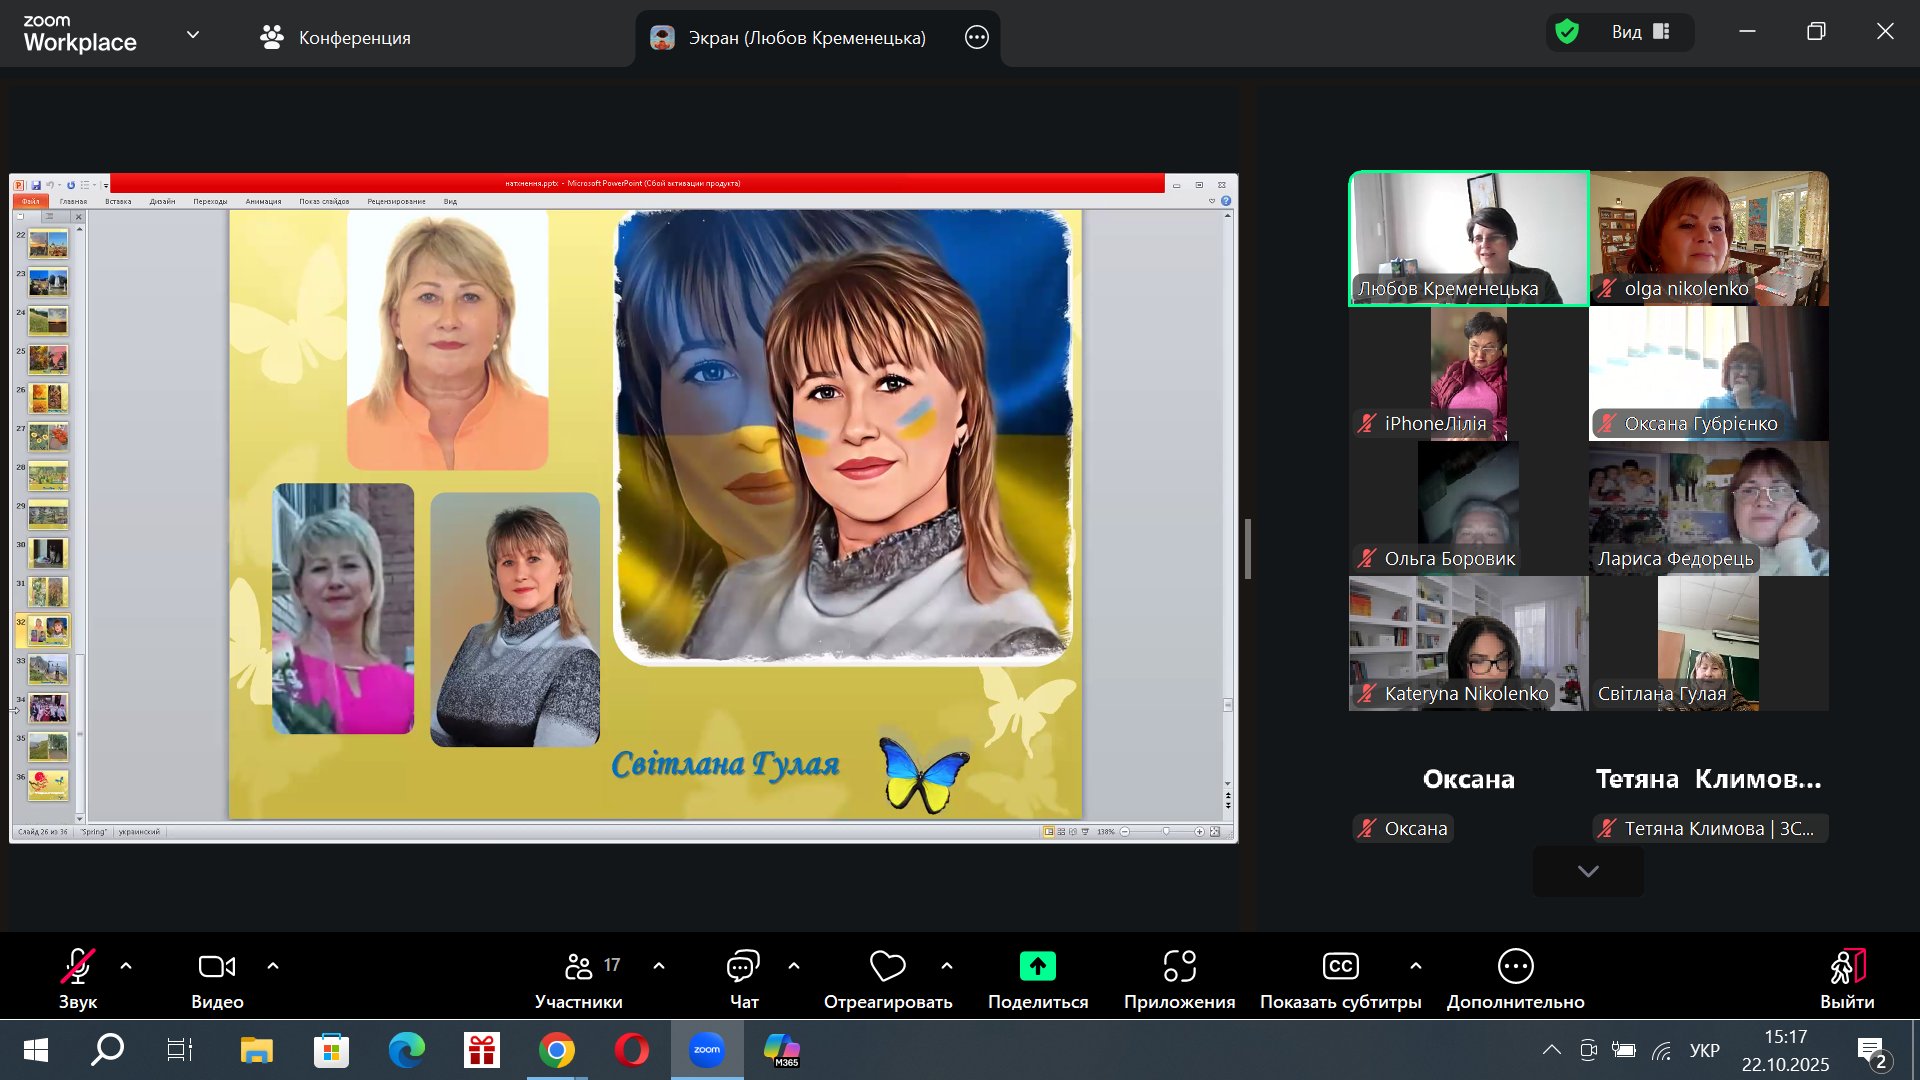Click the green Поделиться share screen icon
Image resolution: width=1920 pixels, height=1080 pixels.
click(x=1037, y=966)
